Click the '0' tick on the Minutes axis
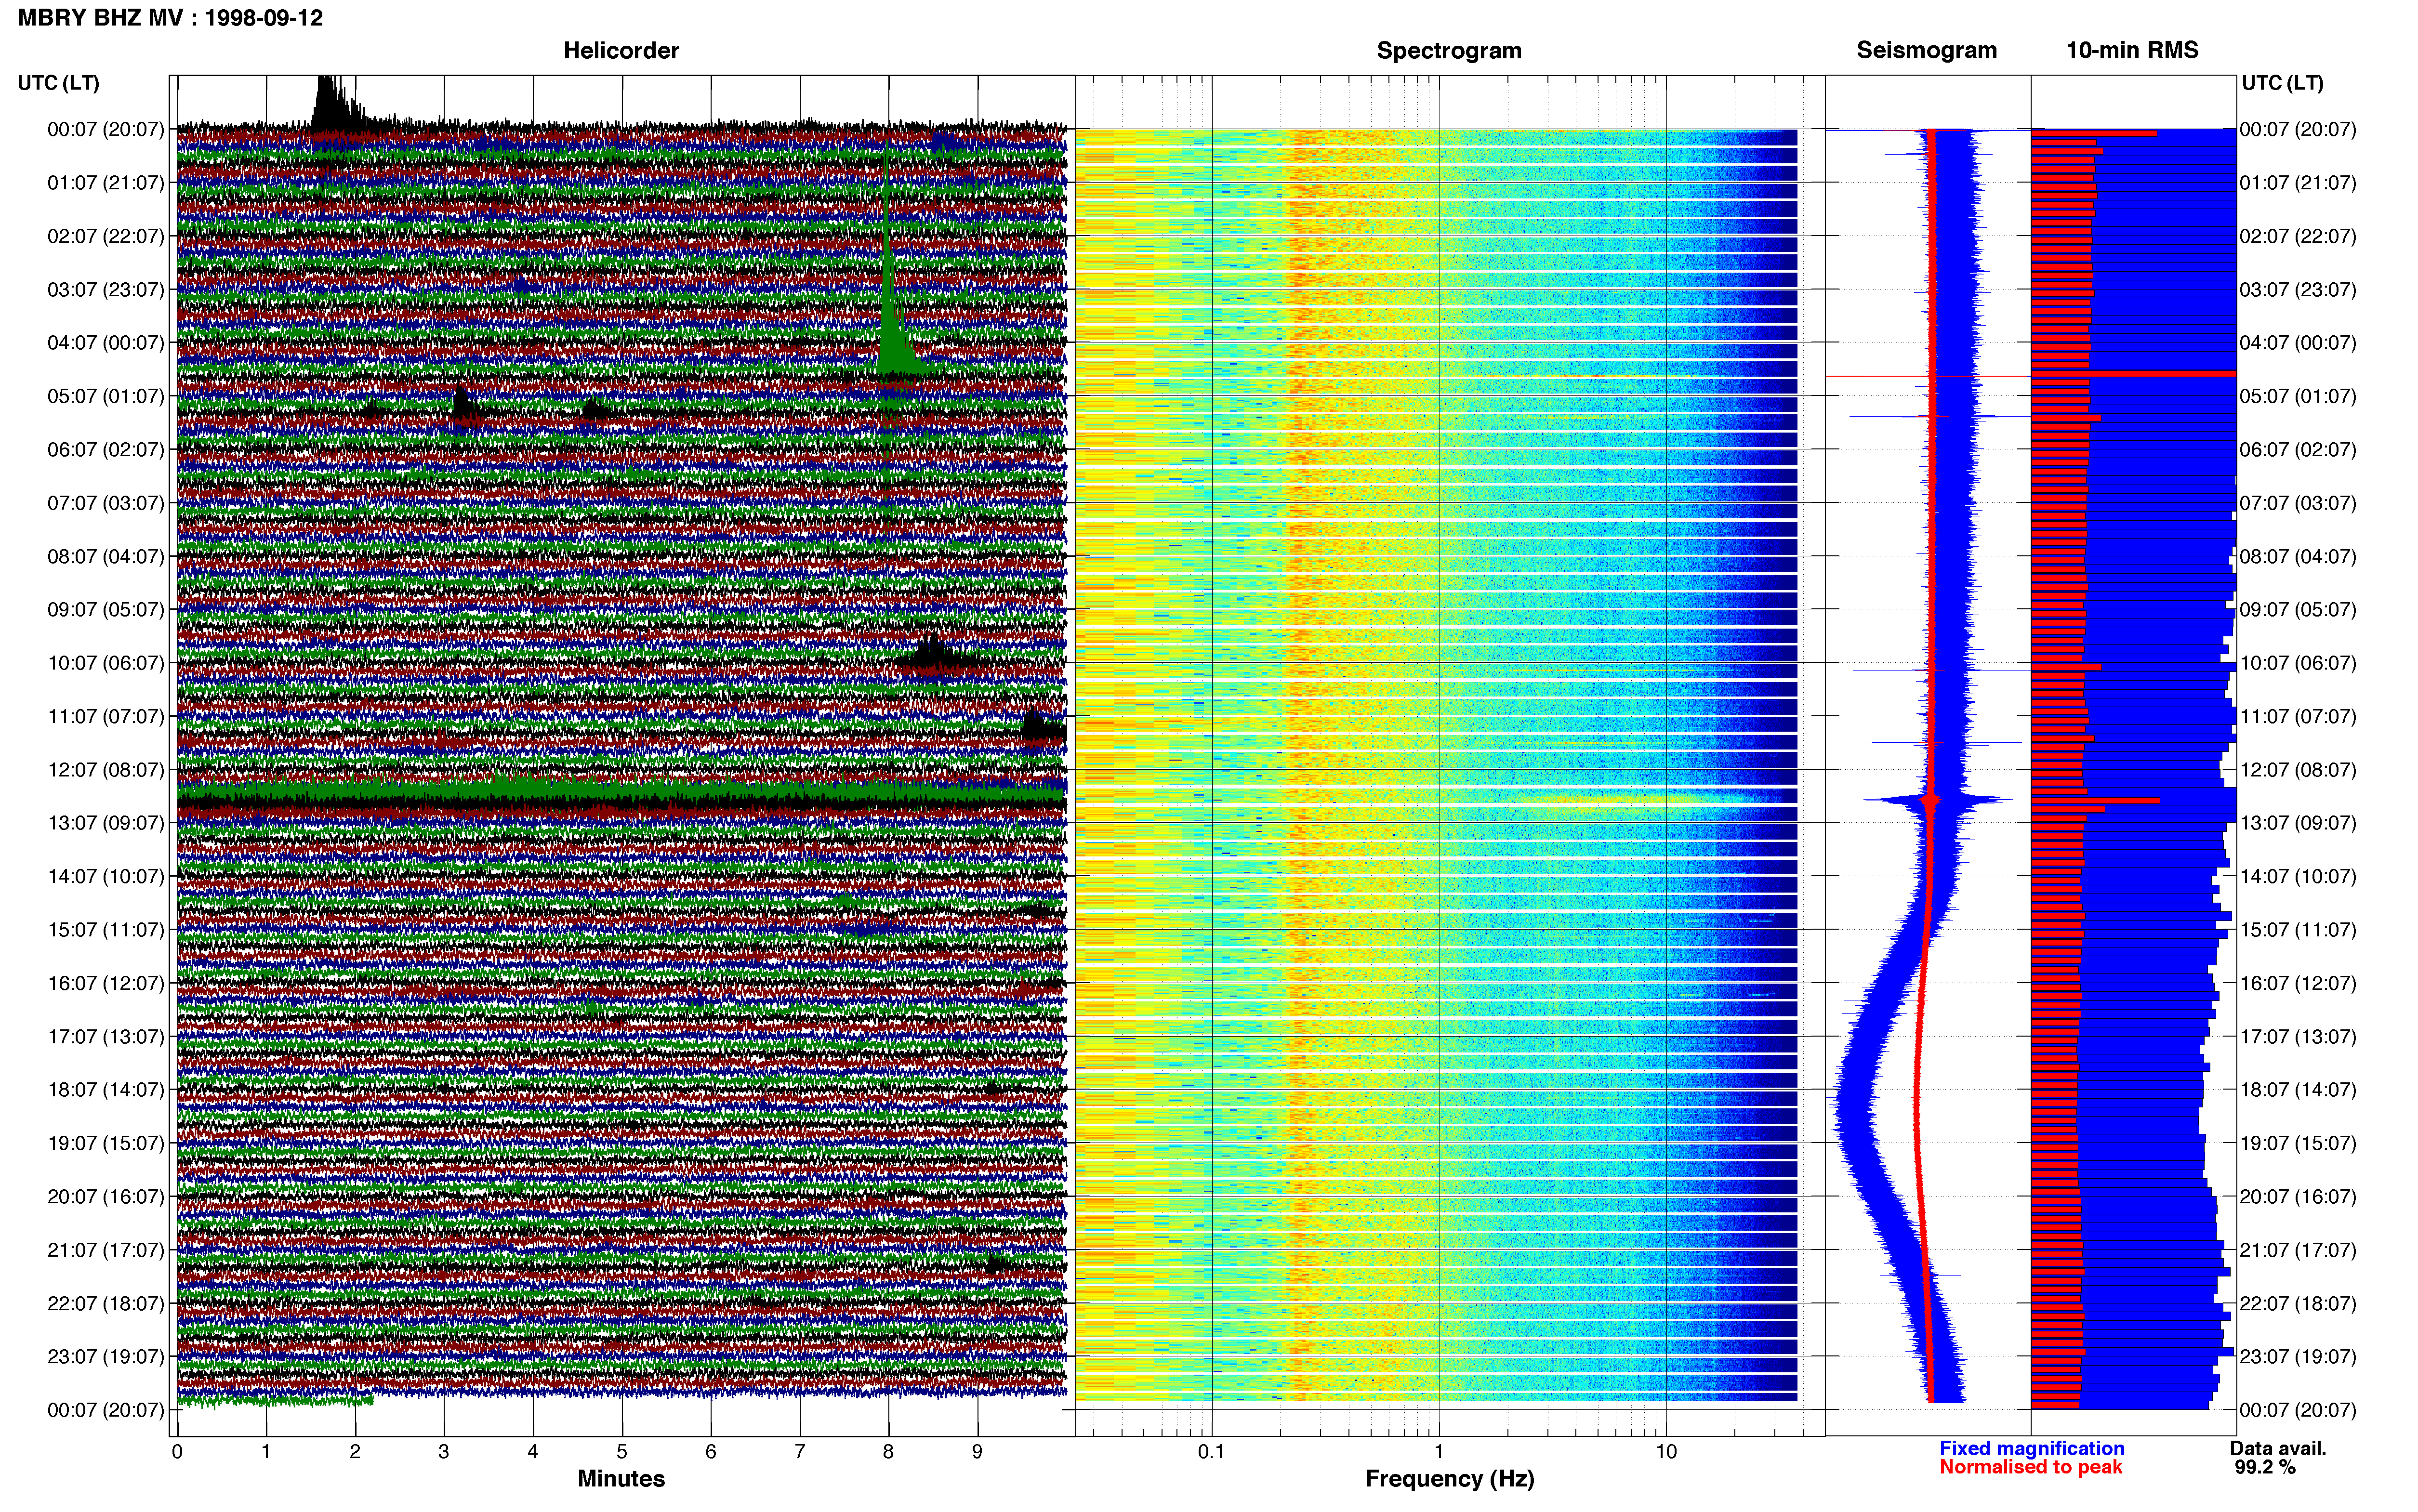Viewport: 2418px width, 1512px height. coord(177,1452)
